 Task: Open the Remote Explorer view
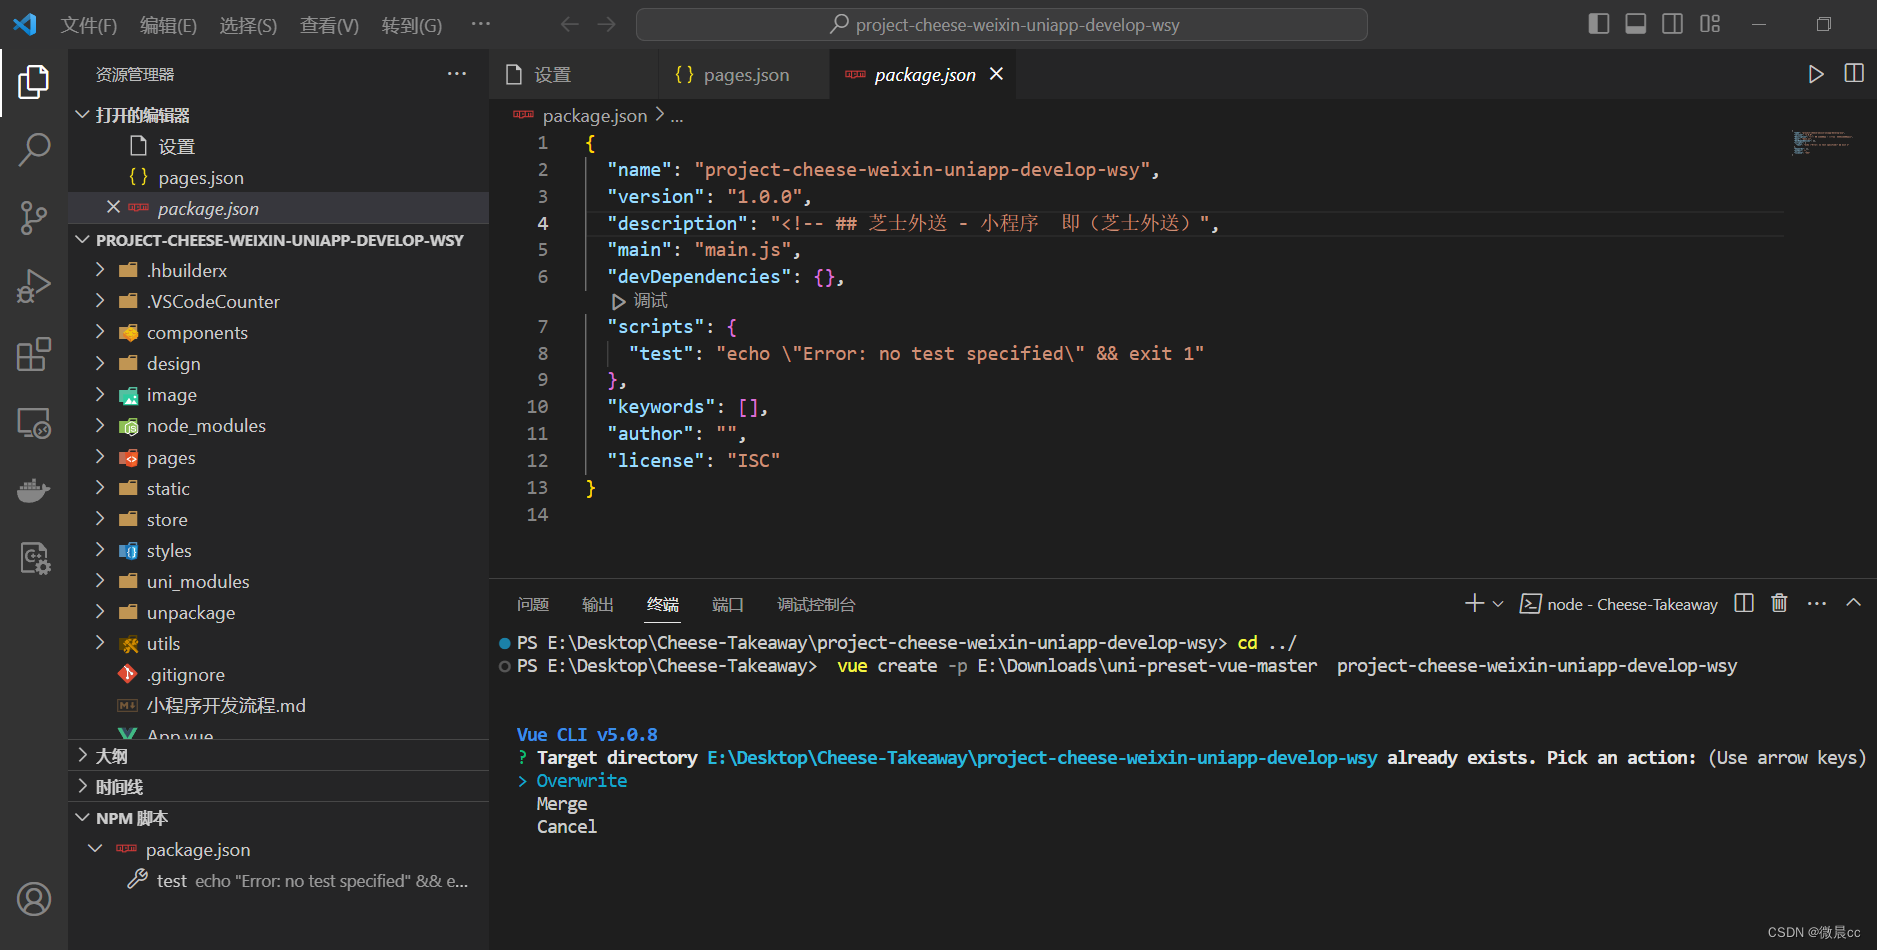click(x=34, y=422)
